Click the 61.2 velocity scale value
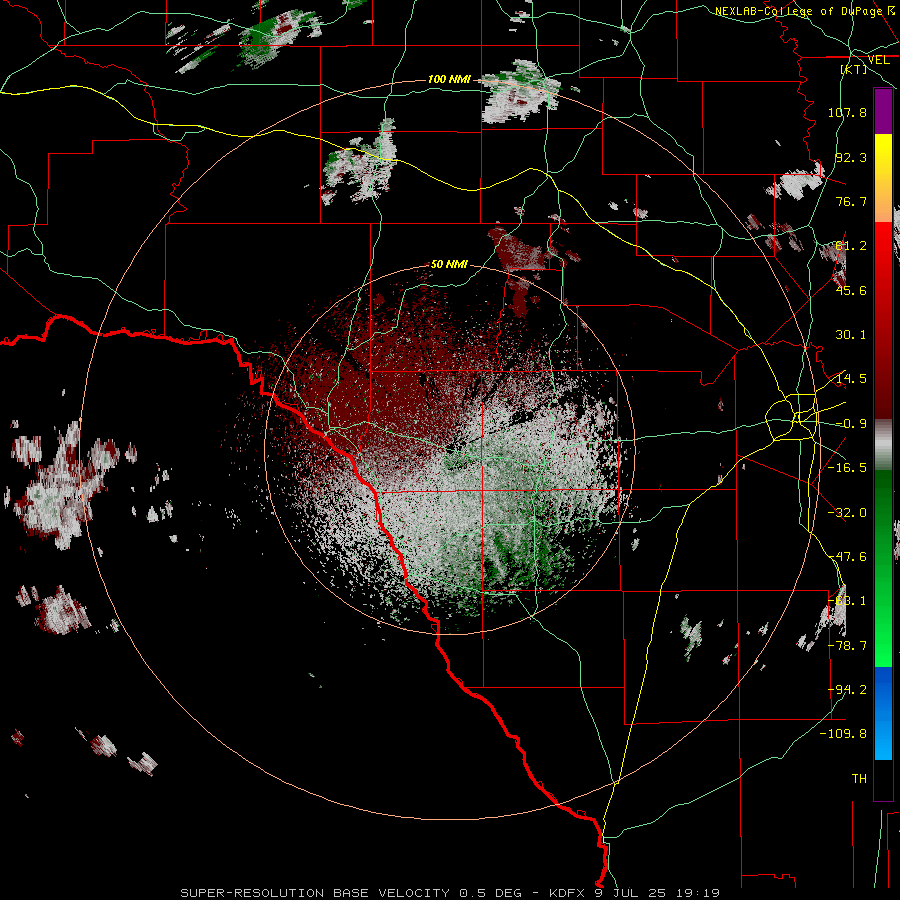Screen dimensions: 900x900 pyautogui.click(x=851, y=246)
